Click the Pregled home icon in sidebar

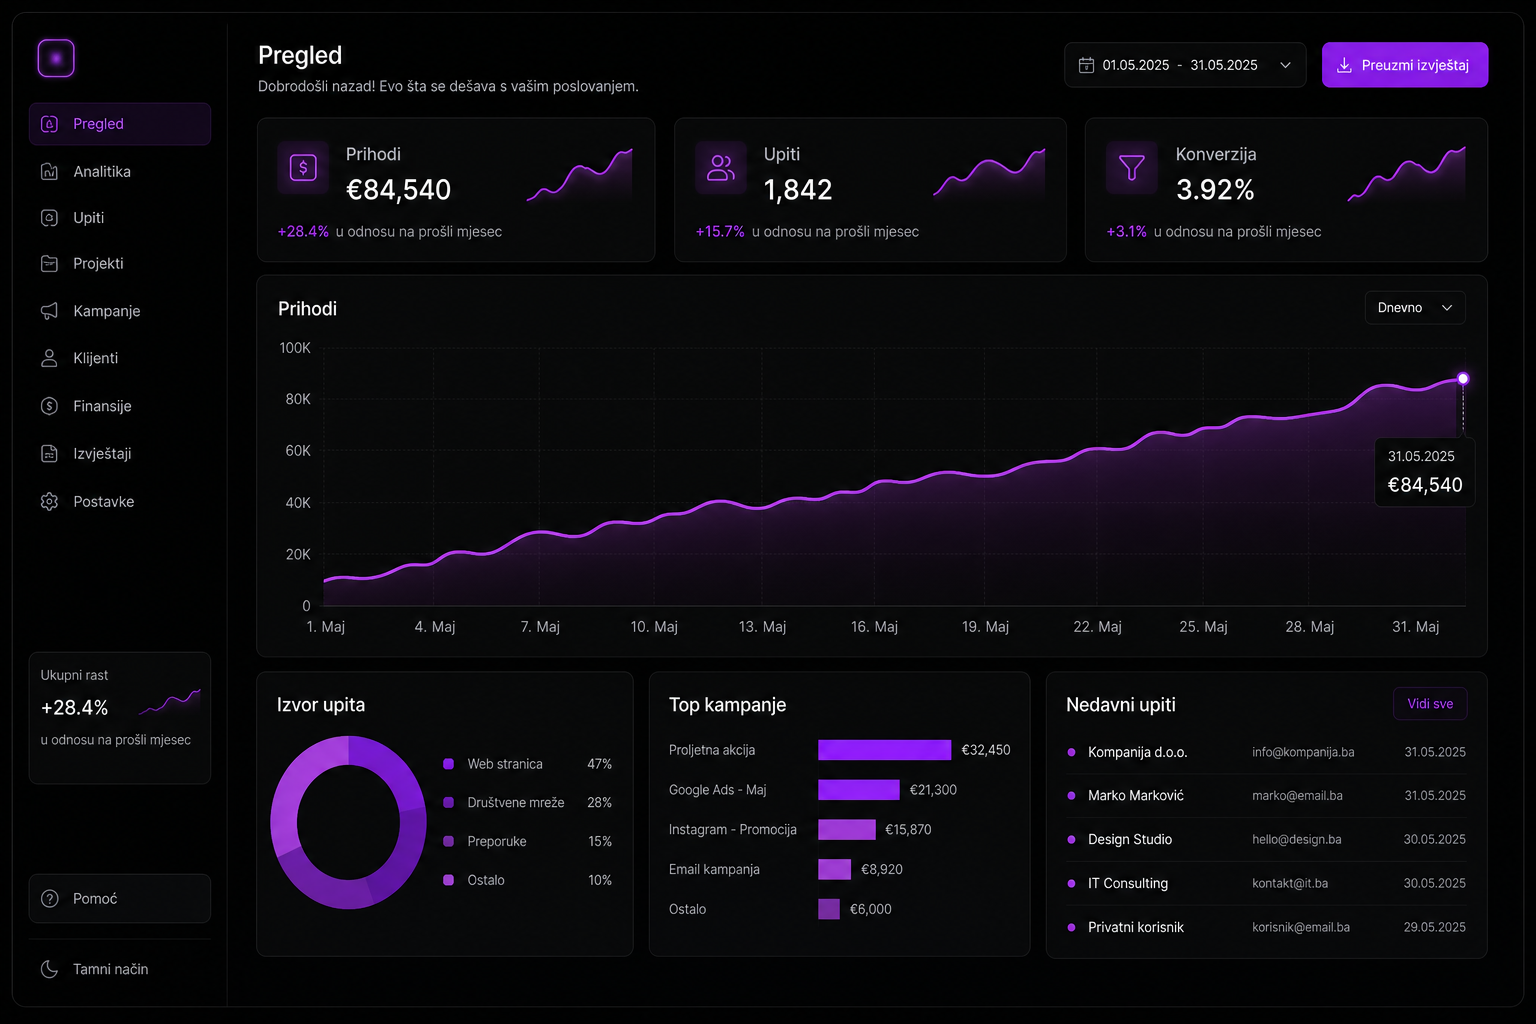click(x=49, y=124)
